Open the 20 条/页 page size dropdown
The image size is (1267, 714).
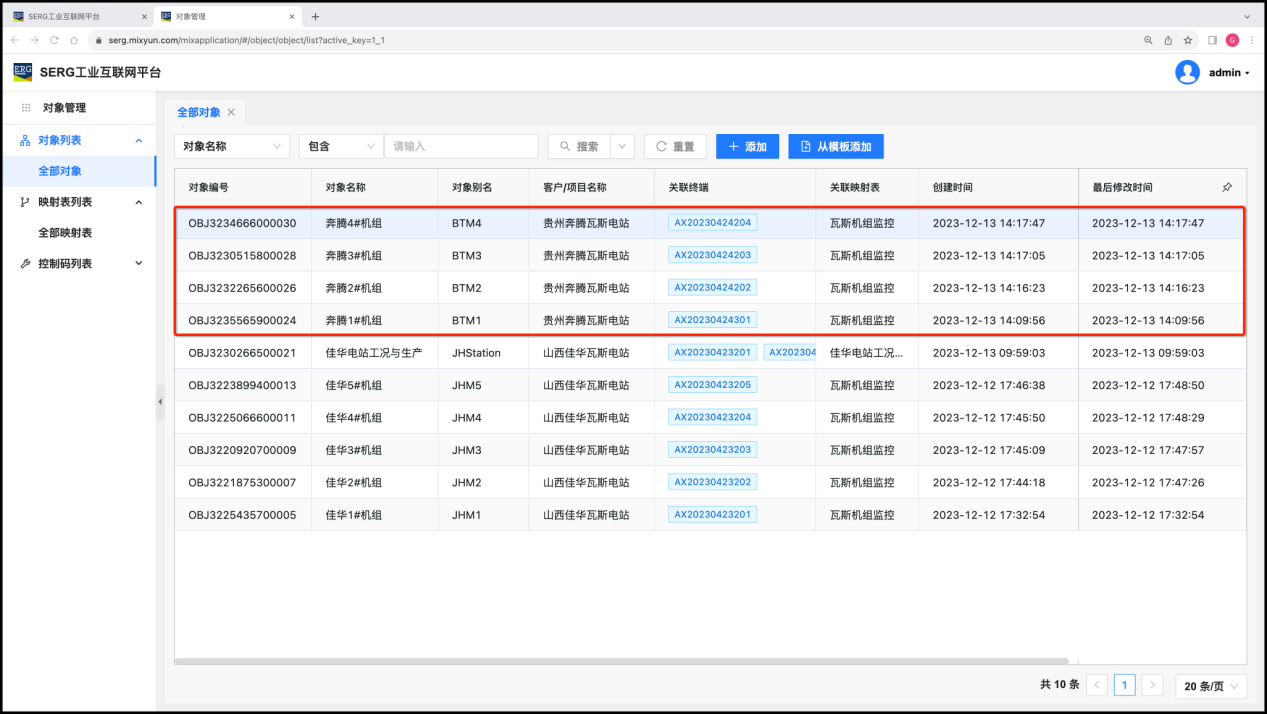pos(1210,686)
